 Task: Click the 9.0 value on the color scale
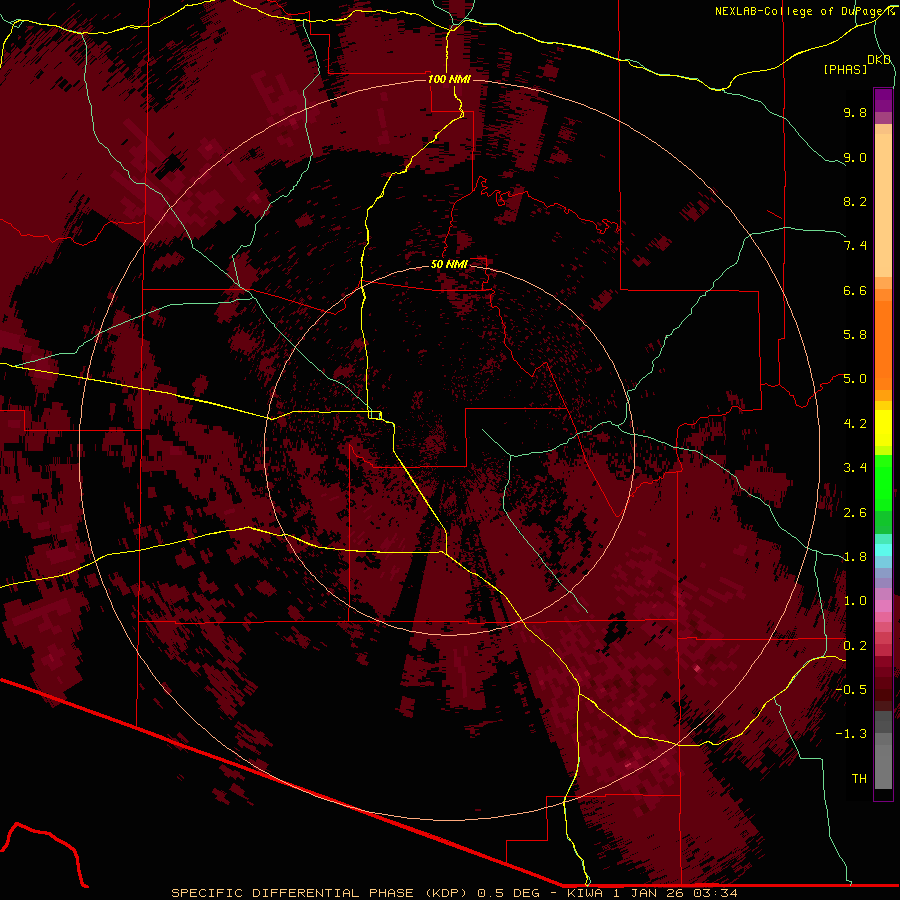point(855,157)
